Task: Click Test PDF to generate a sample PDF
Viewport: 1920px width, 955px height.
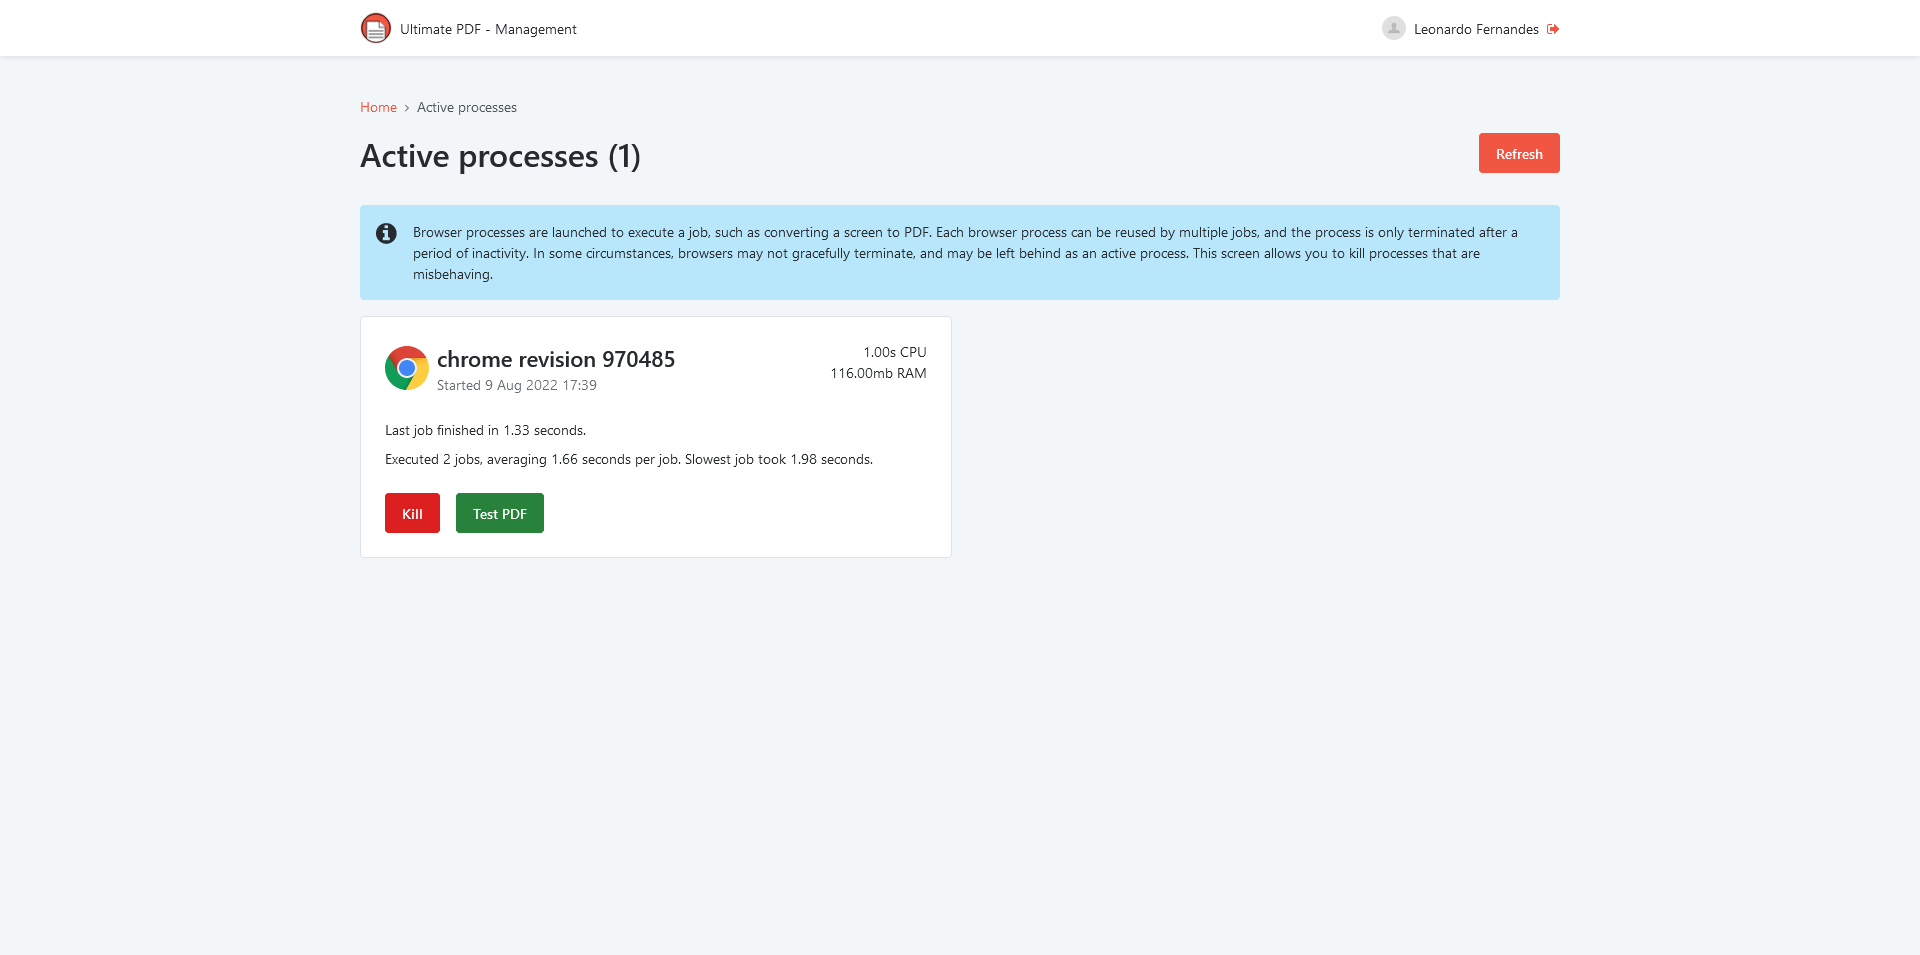Action: (x=499, y=513)
